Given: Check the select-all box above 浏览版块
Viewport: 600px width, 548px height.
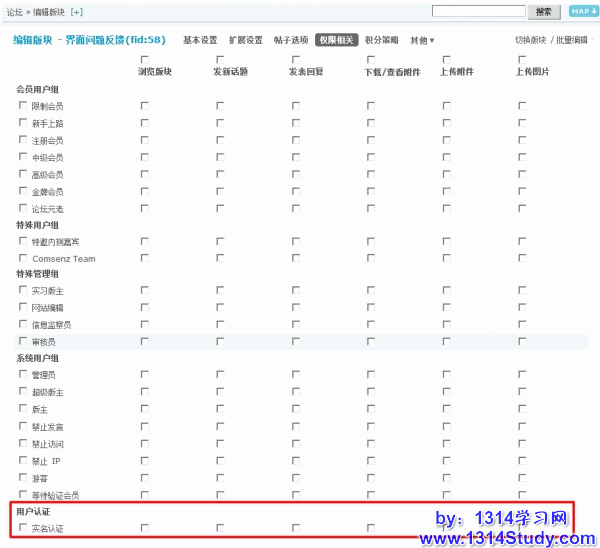Looking at the screenshot, I should (x=145, y=60).
